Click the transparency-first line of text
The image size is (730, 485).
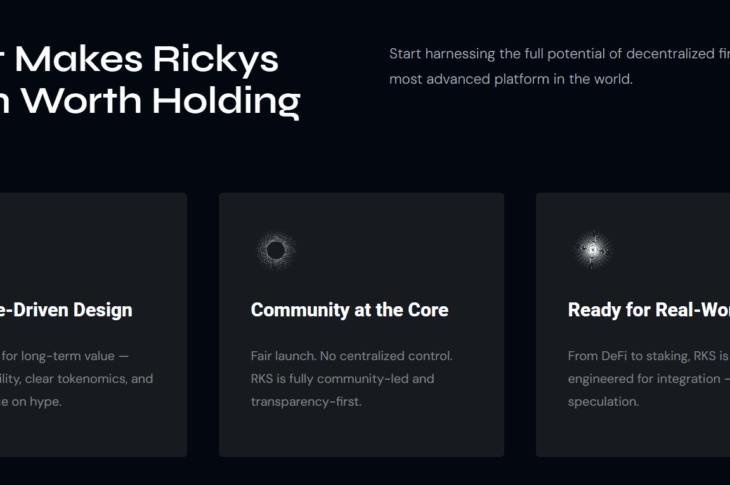tap(306, 402)
